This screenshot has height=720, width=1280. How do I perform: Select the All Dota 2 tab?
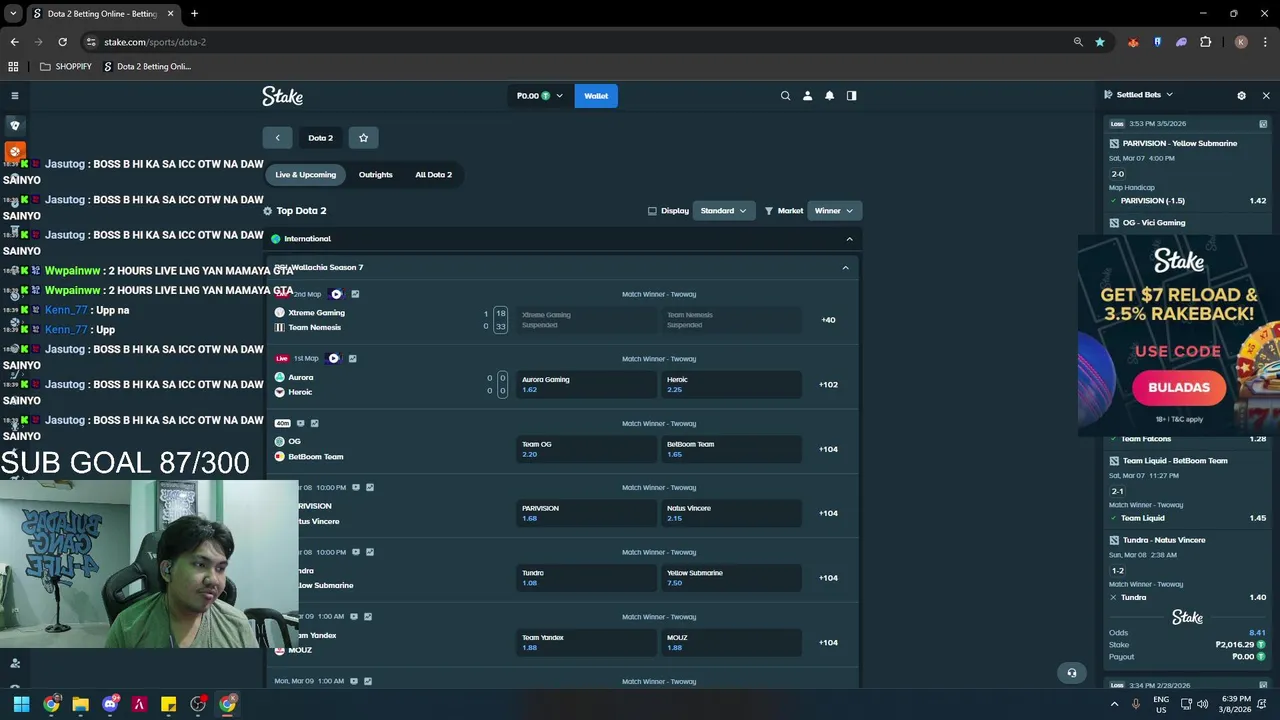click(433, 175)
